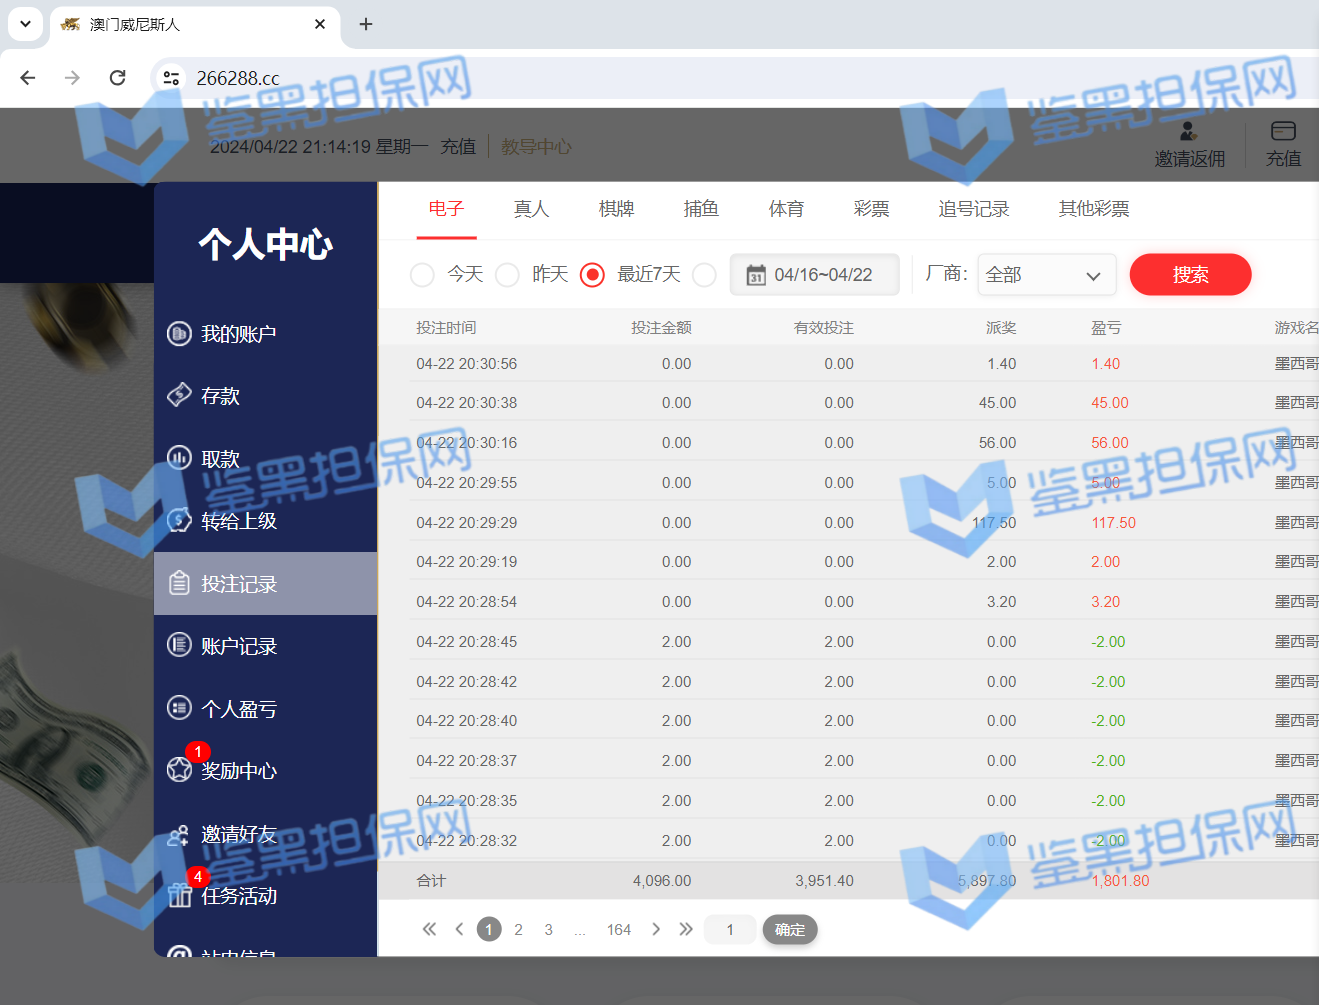Reload the page with browser refresh icon

tap(117, 78)
